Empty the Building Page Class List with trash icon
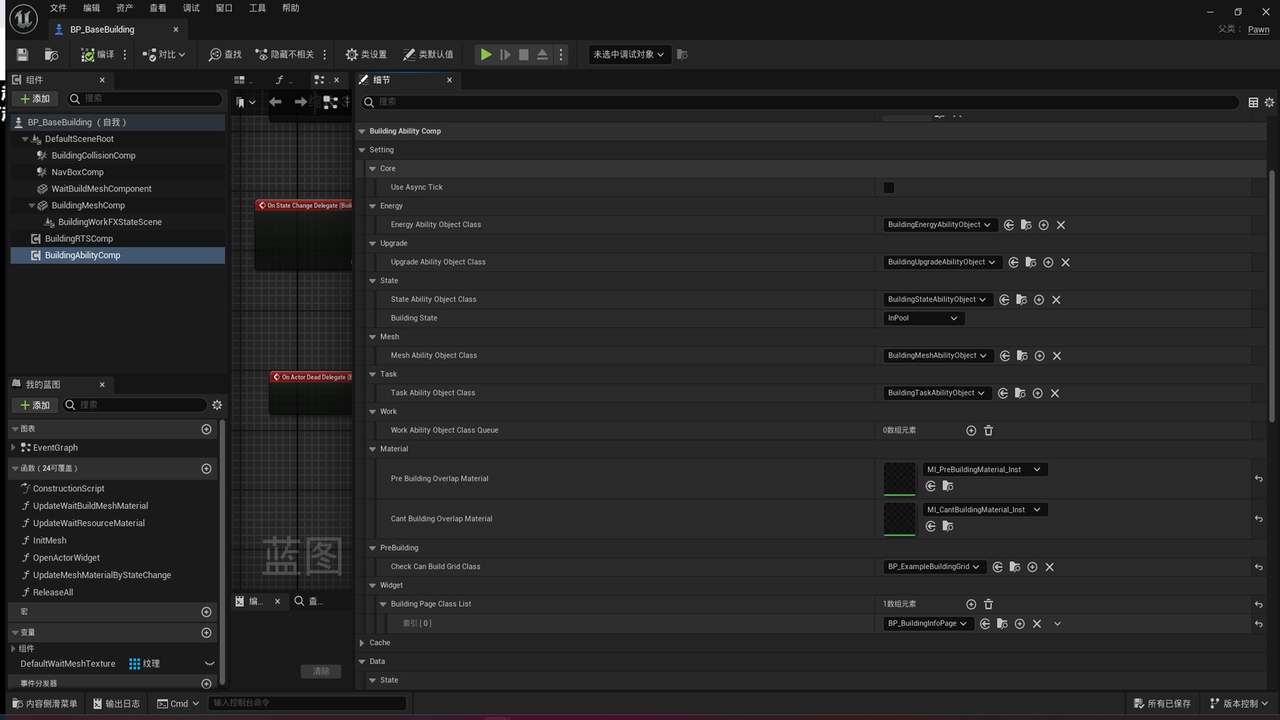Screen dimensions: 1280x720 pos(989,604)
